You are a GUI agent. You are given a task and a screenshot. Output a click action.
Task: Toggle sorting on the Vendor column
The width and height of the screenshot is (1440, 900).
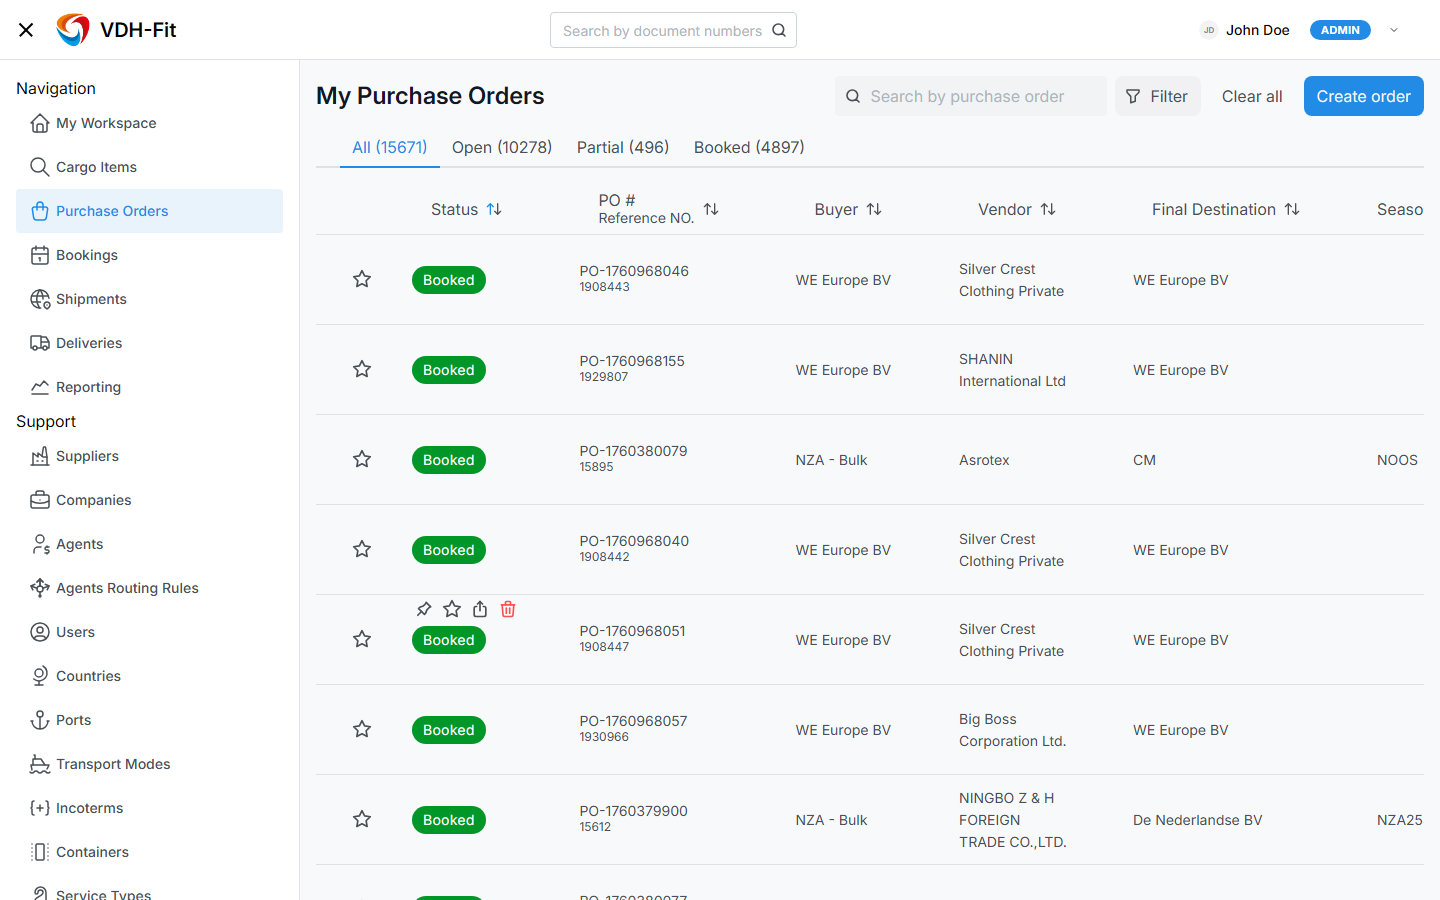pyautogui.click(x=1048, y=209)
